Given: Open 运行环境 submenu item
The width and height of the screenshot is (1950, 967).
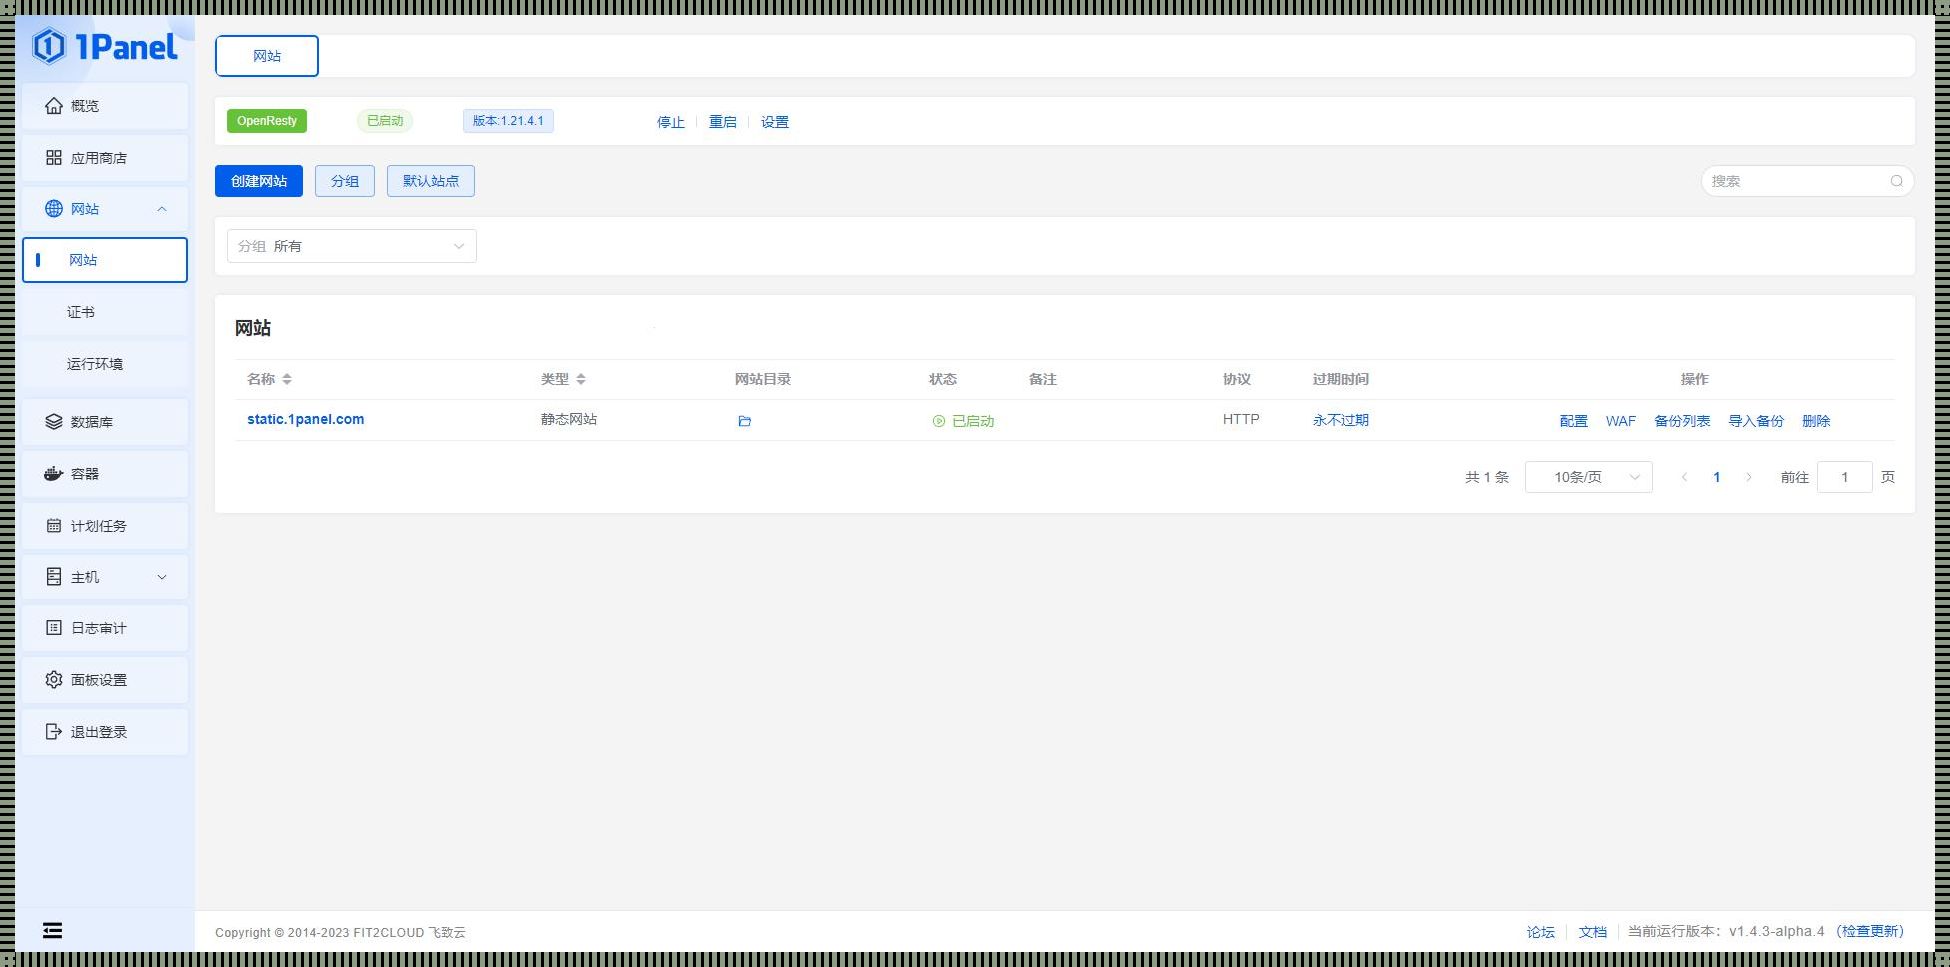Looking at the screenshot, I should point(105,364).
